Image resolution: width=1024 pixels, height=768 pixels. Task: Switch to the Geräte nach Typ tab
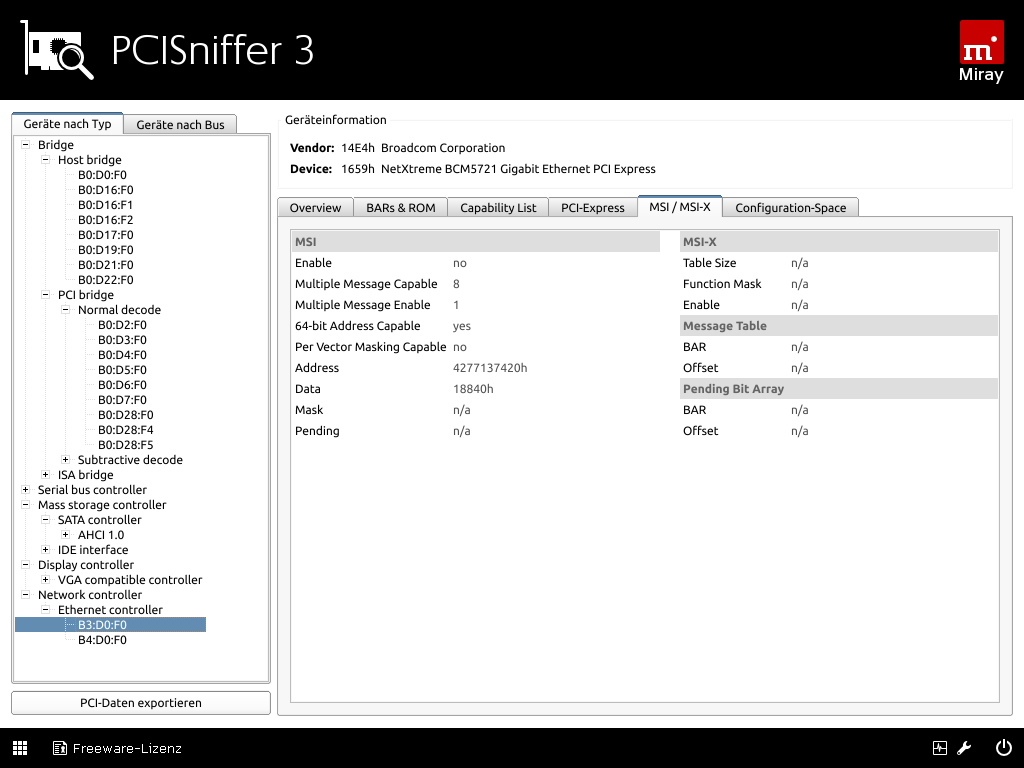coord(67,123)
